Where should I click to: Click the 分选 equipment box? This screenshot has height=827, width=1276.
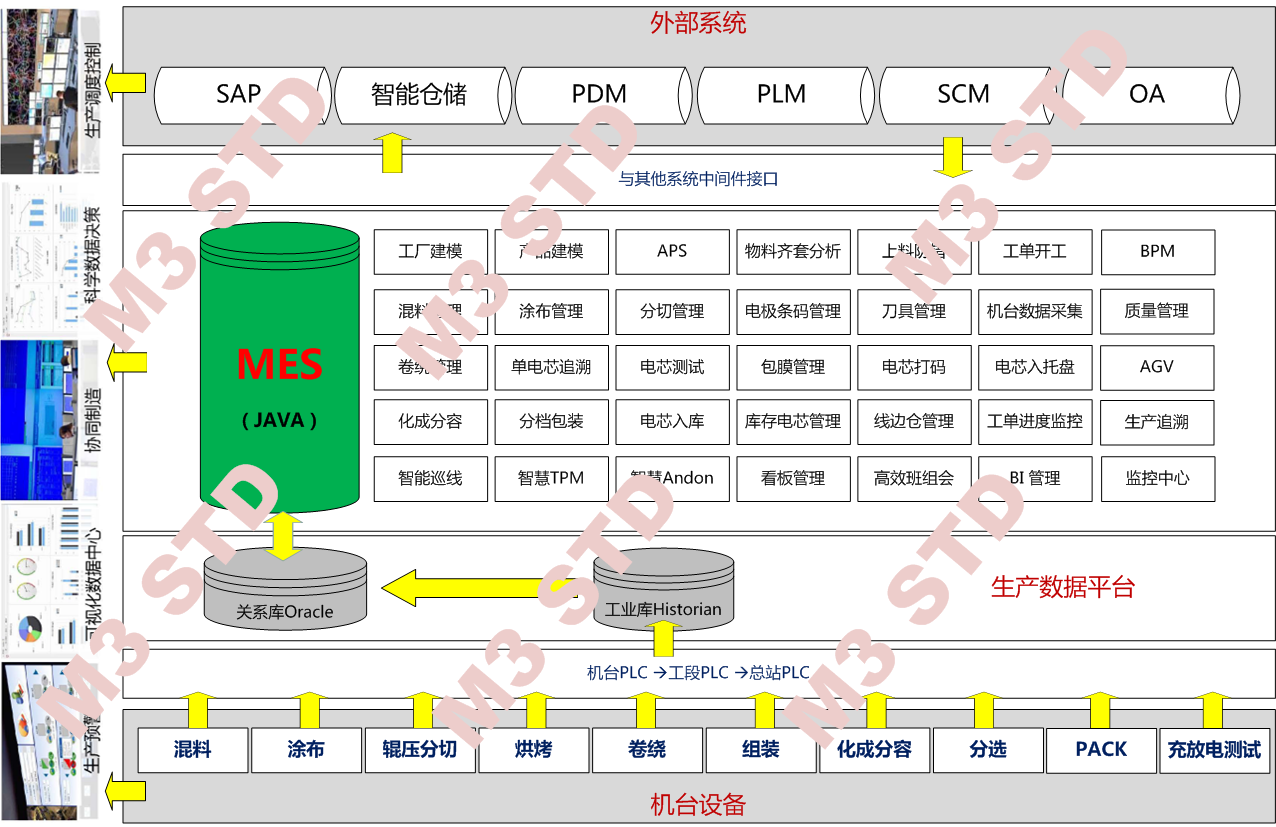click(988, 750)
